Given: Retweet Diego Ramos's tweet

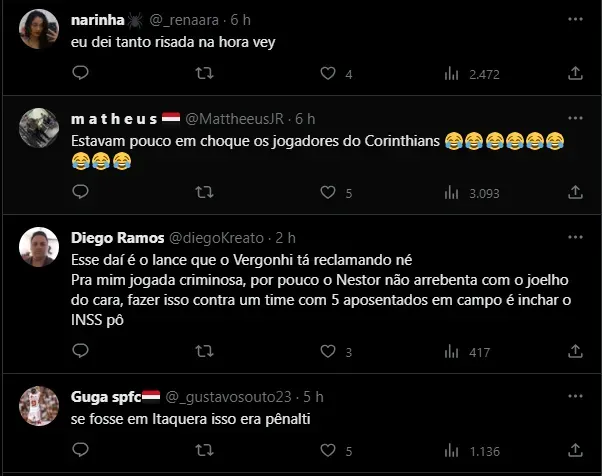Looking at the screenshot, I should pyautogui.click(x=203, y=351).
